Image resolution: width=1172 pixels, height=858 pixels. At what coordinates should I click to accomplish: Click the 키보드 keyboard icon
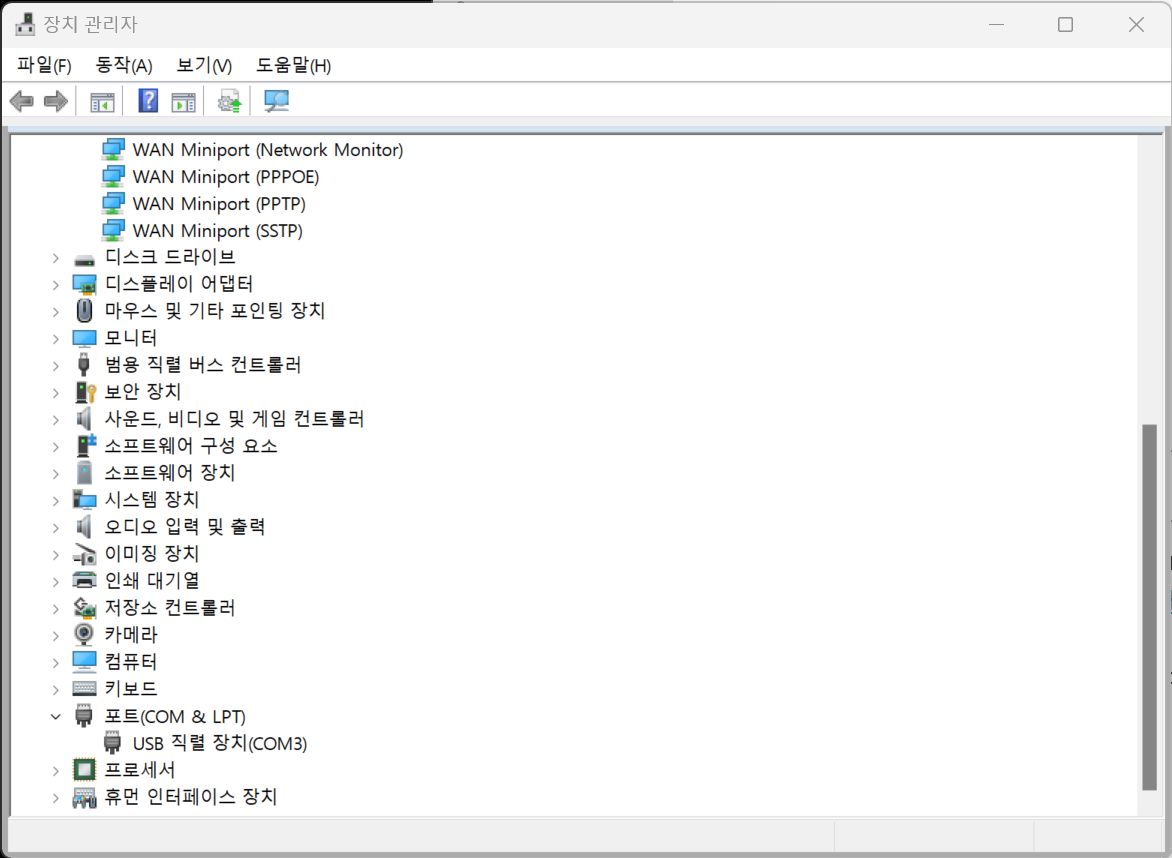tap(84, 688)
